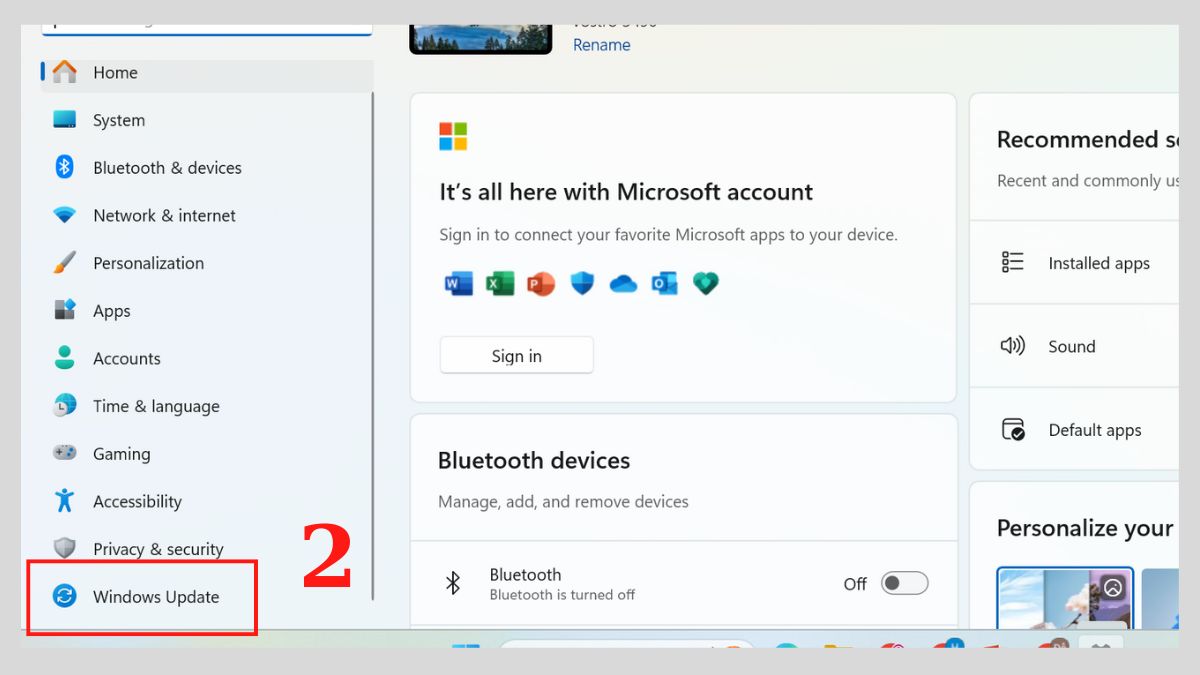Click the Bluetooth symbol beside Bluetooth row
Screen dimensions: 1200x675
coord(453,583)
